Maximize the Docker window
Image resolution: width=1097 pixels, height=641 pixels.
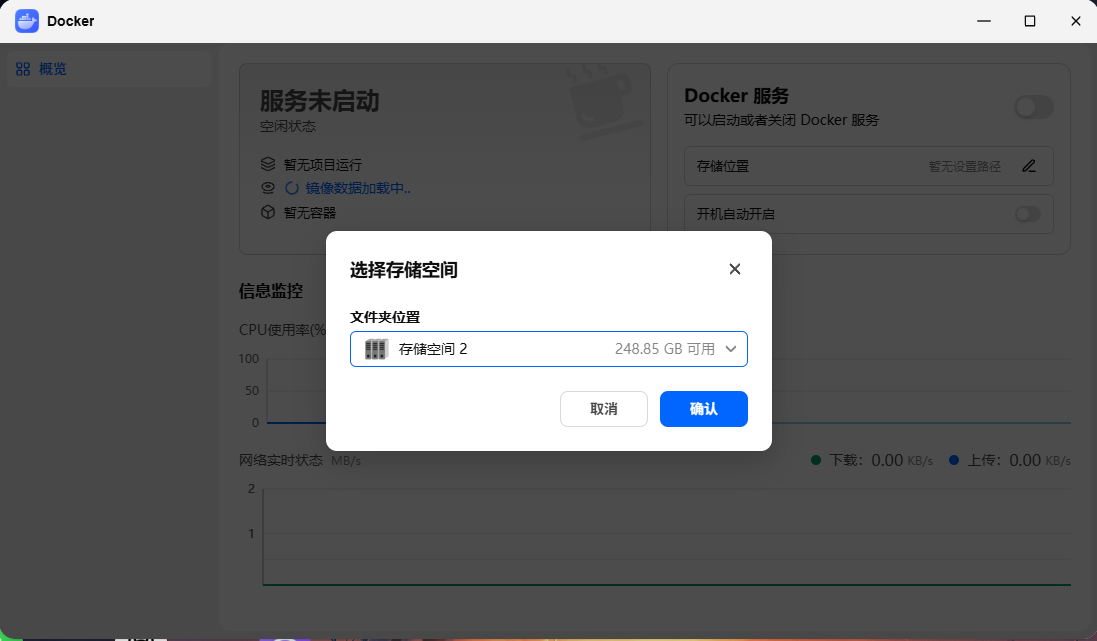click(1030, 21)
